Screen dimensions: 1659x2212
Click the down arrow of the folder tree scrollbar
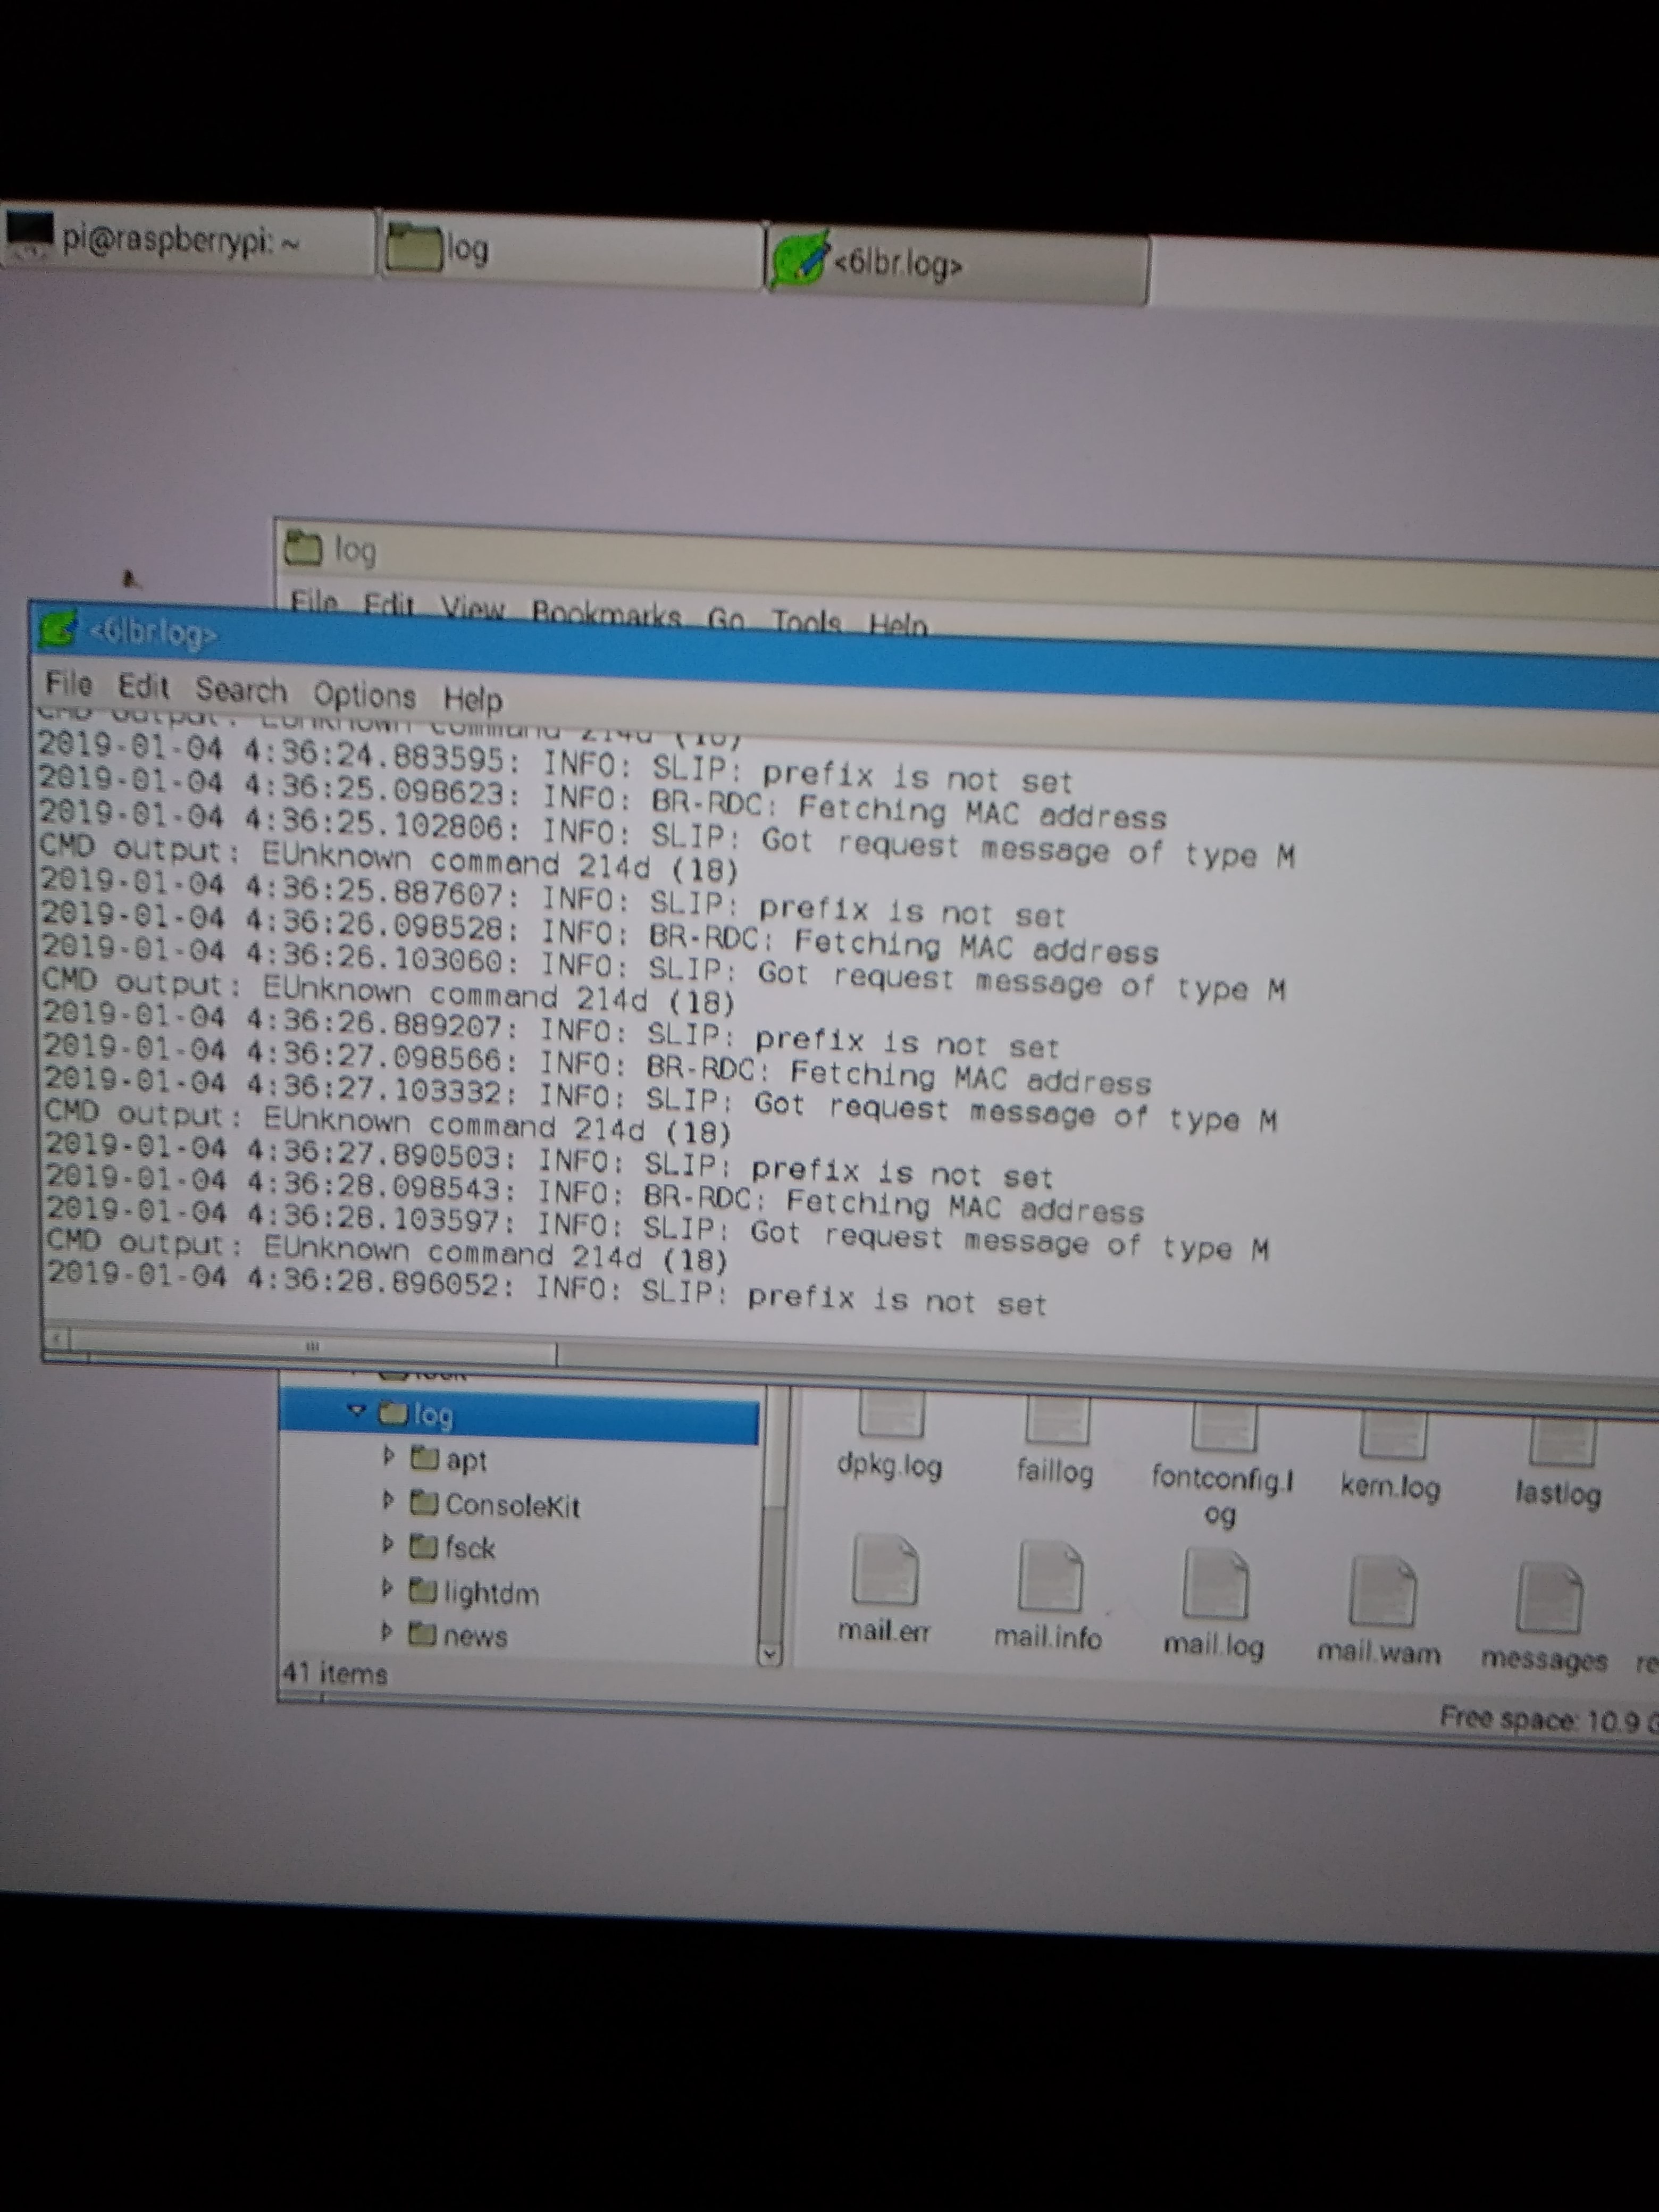pyautogui.click(x=768, y=1653)
